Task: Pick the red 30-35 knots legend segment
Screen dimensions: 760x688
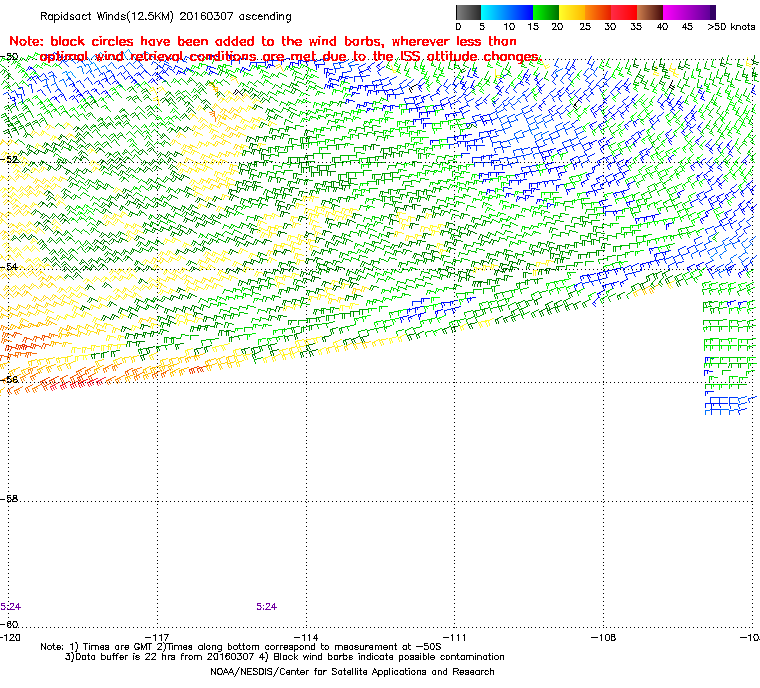Action: (624, 12)
